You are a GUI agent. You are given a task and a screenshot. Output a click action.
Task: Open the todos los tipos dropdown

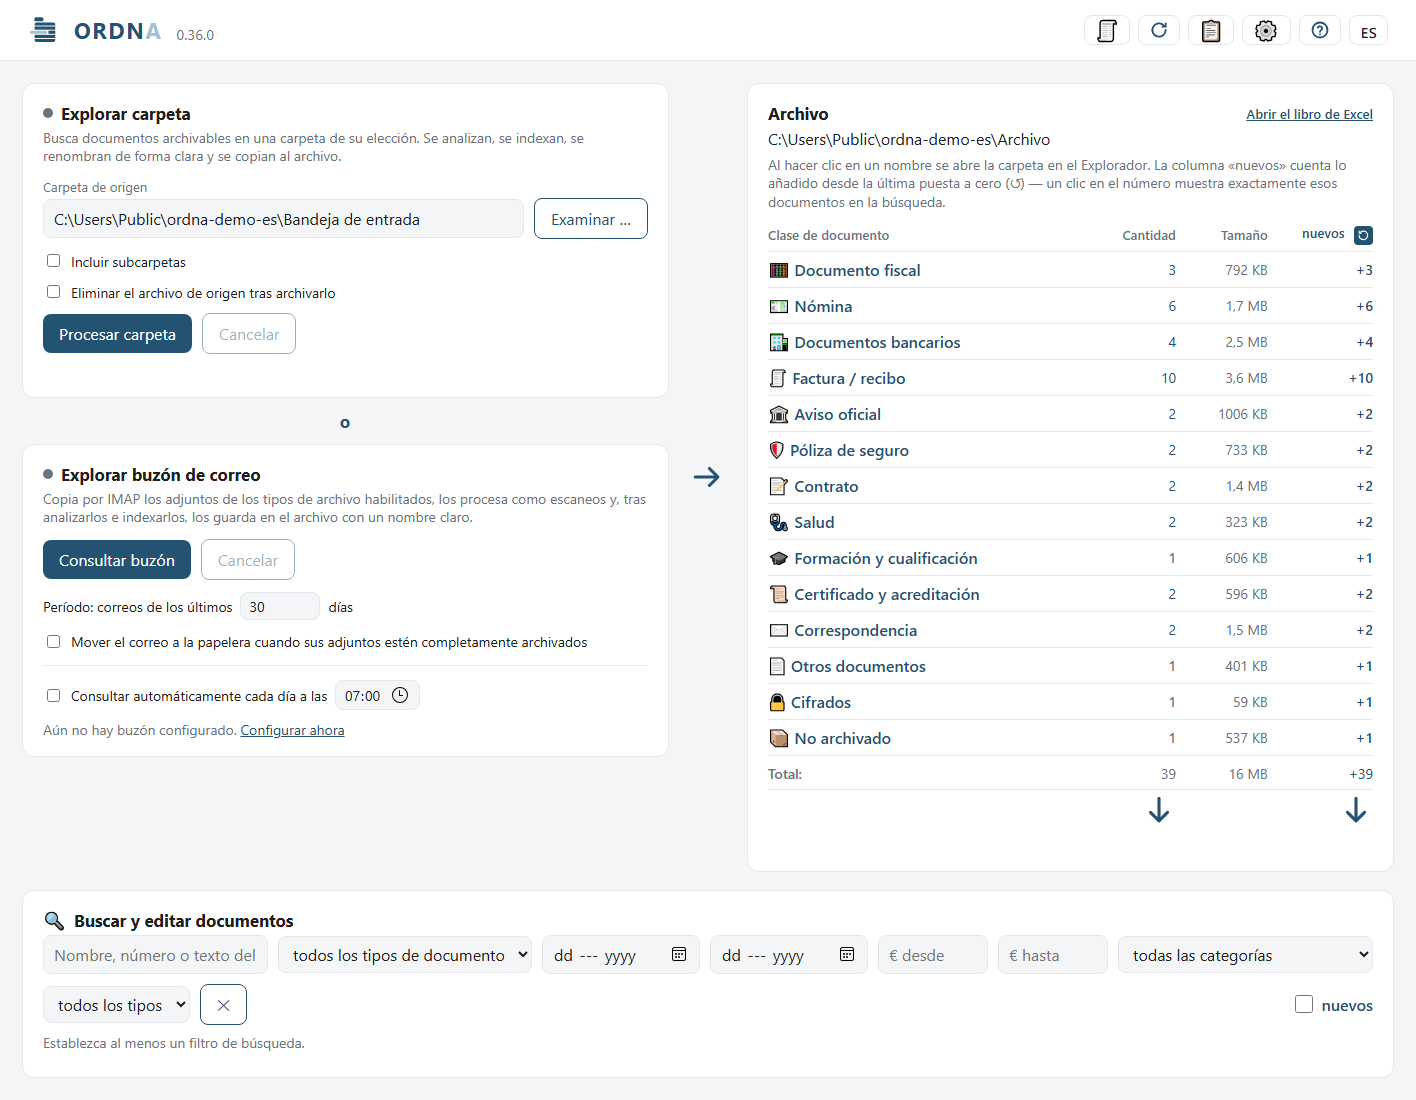(x=116, y=1005)
